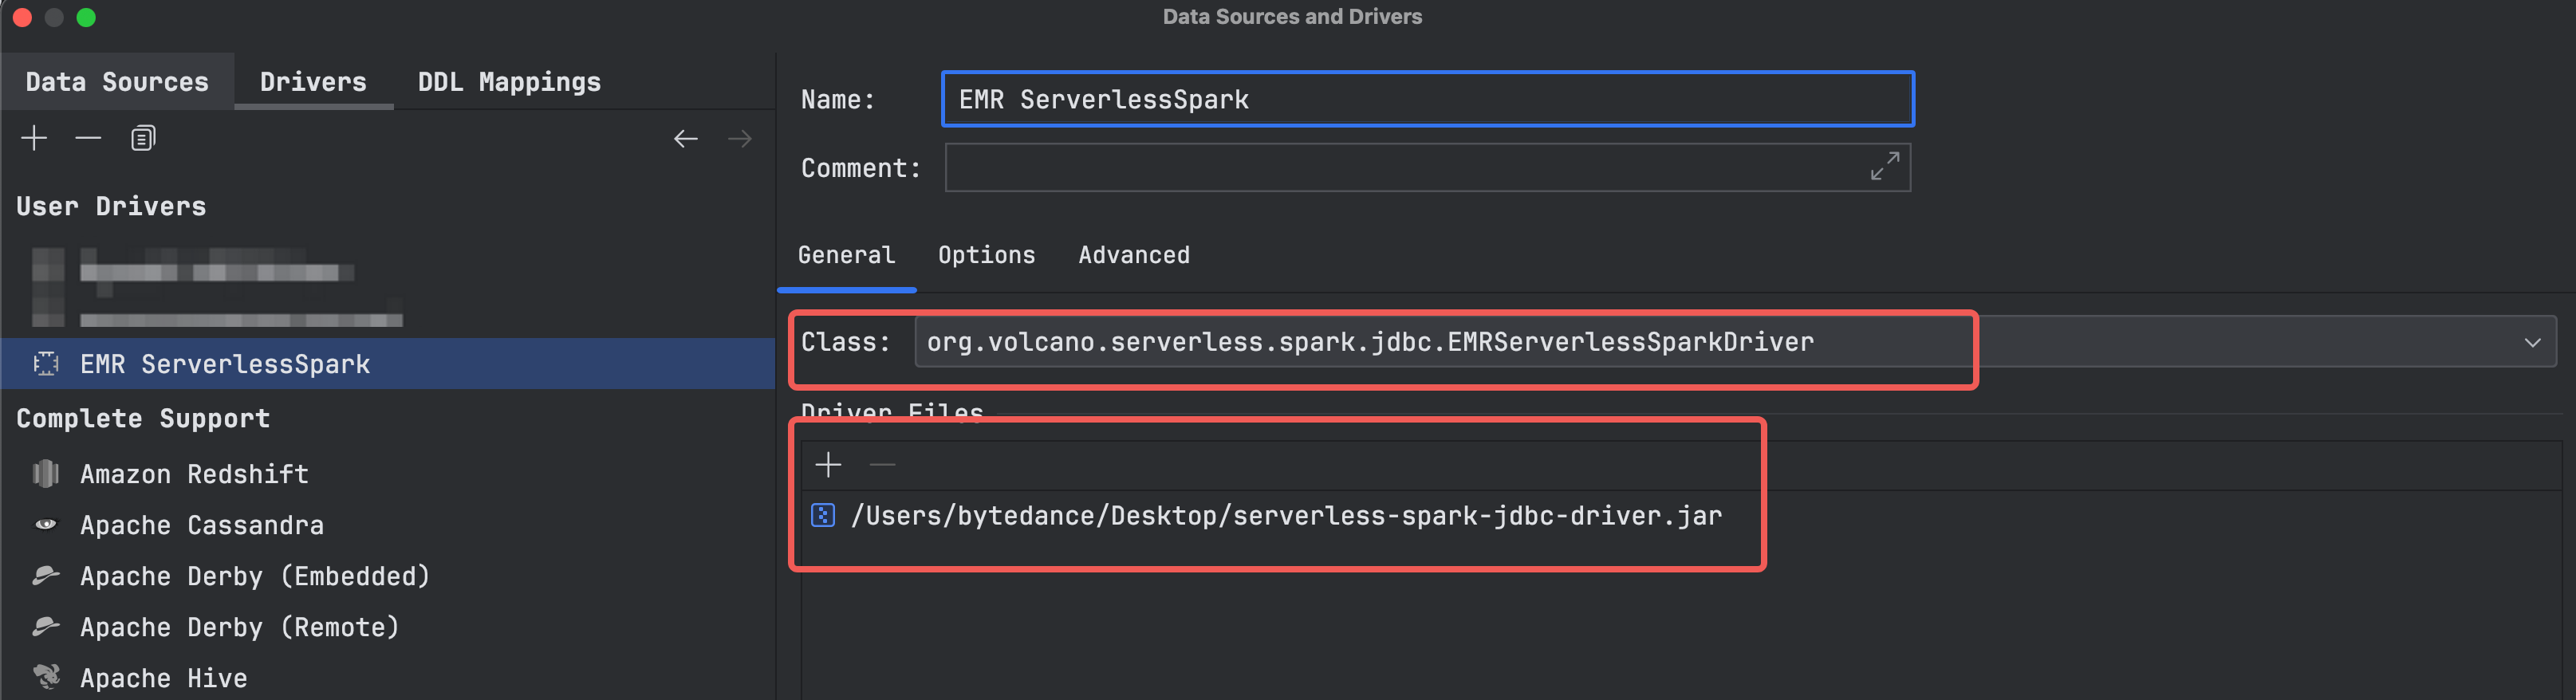
Task: Add a driver file with the plus icon
Action: tap(828, 465)
